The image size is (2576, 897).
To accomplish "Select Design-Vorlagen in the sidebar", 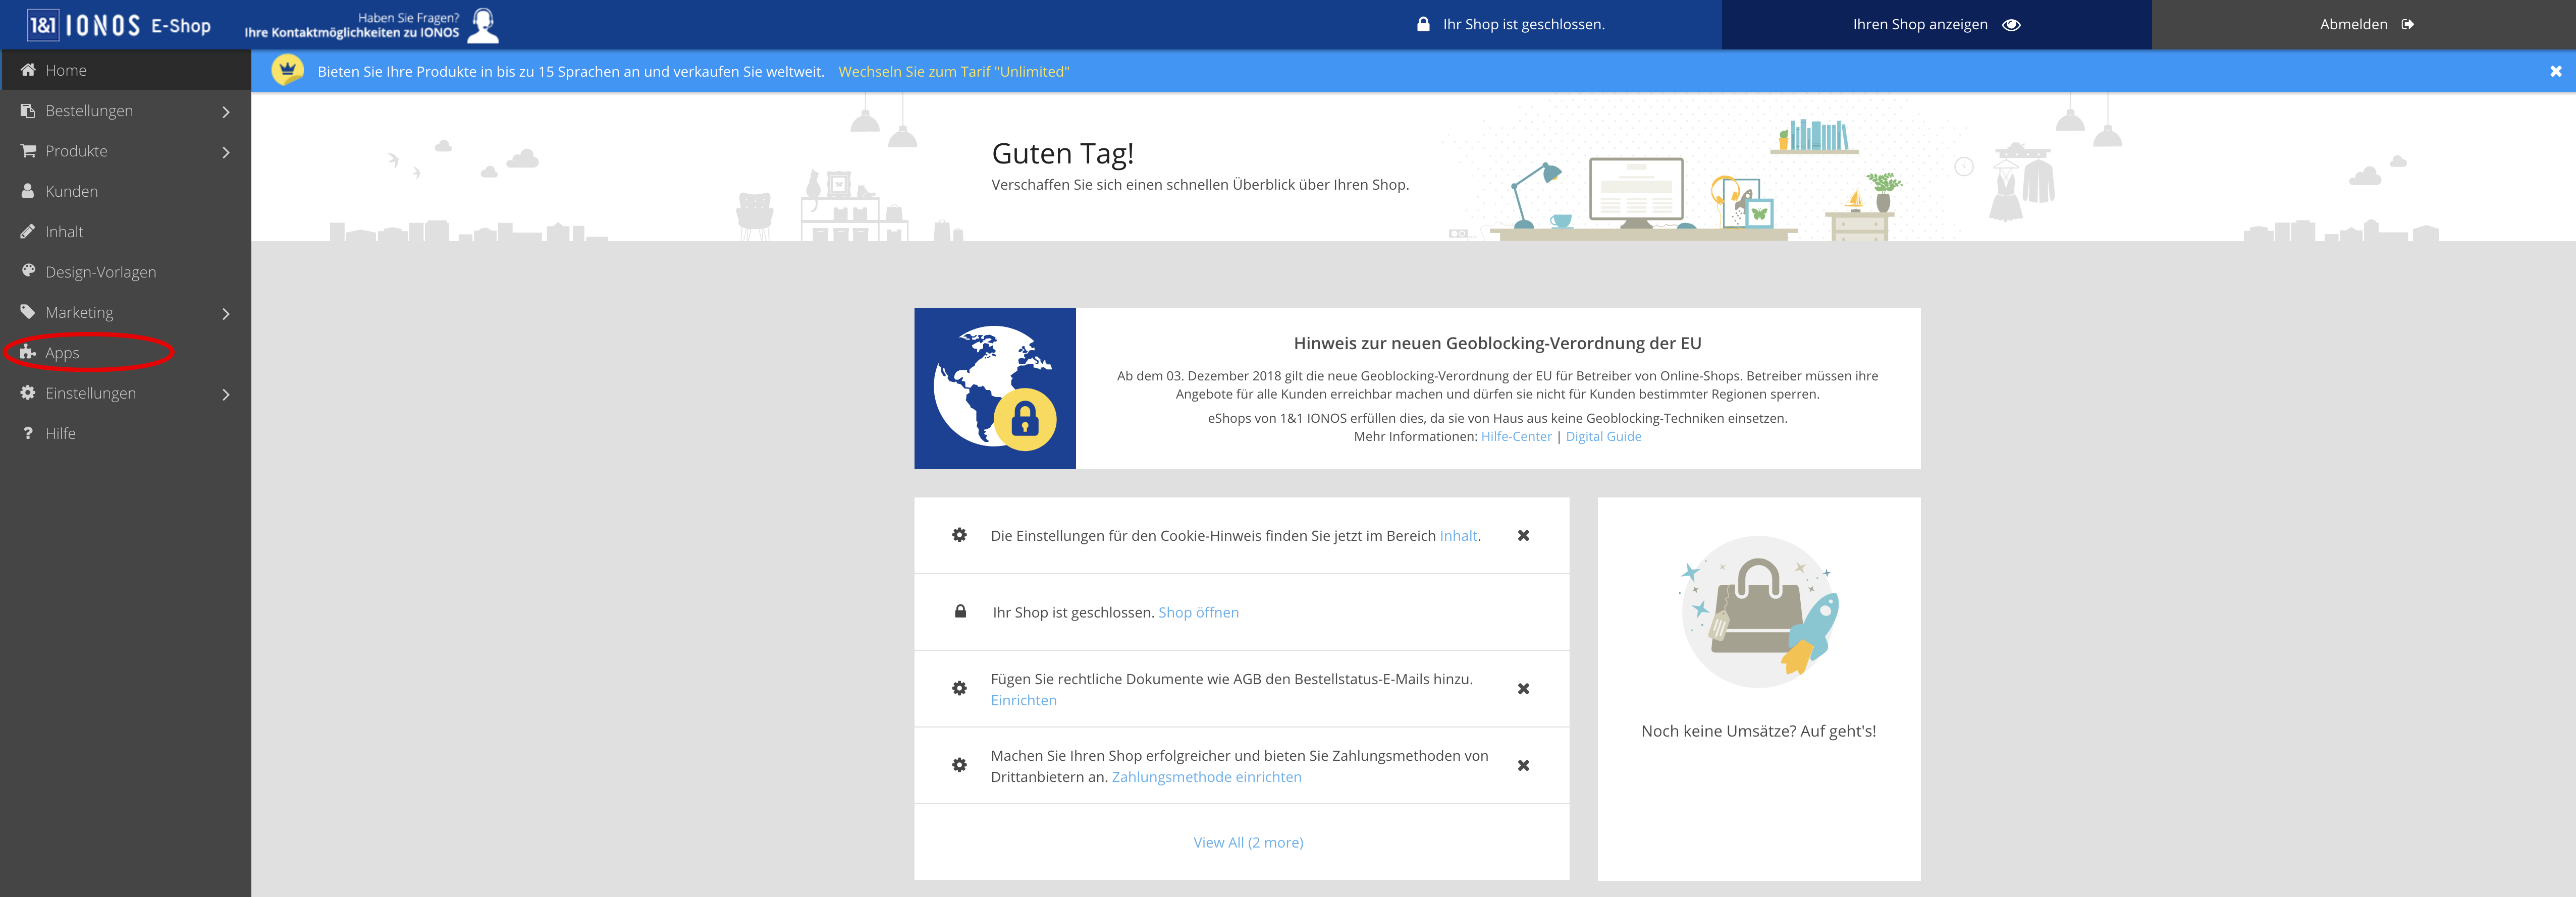I will (x=125, y=271).
